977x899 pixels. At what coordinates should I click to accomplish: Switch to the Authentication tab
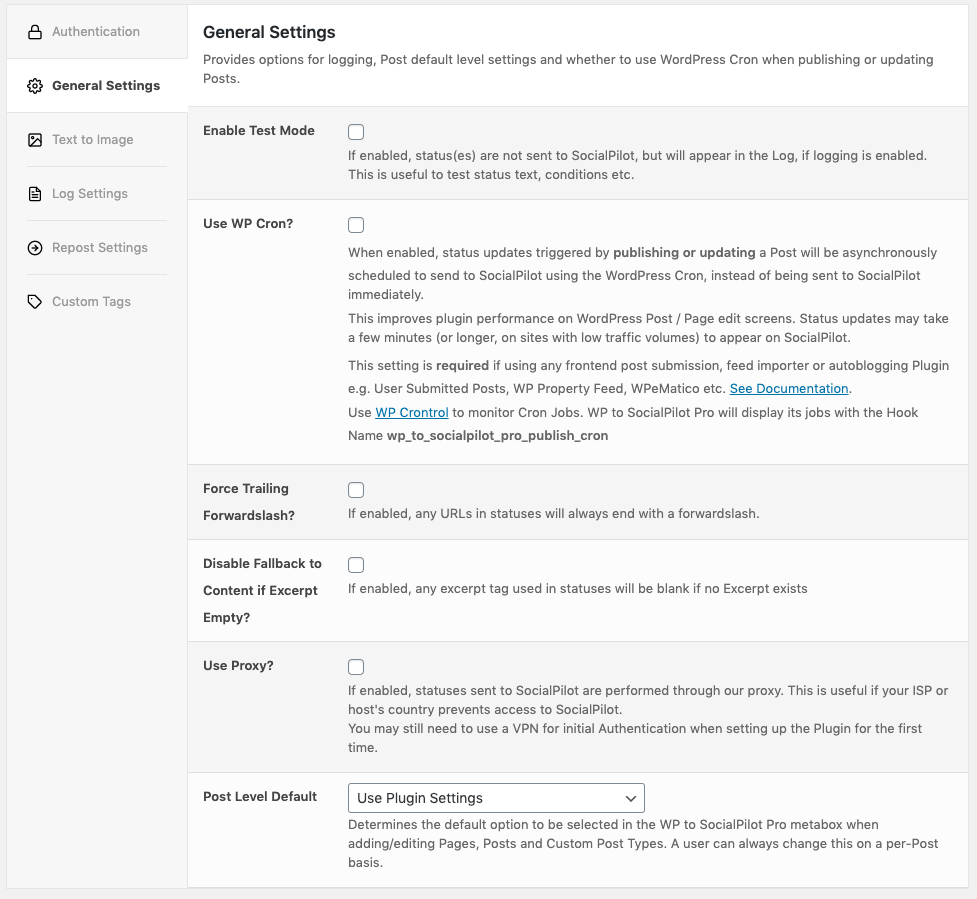[96, 32]
